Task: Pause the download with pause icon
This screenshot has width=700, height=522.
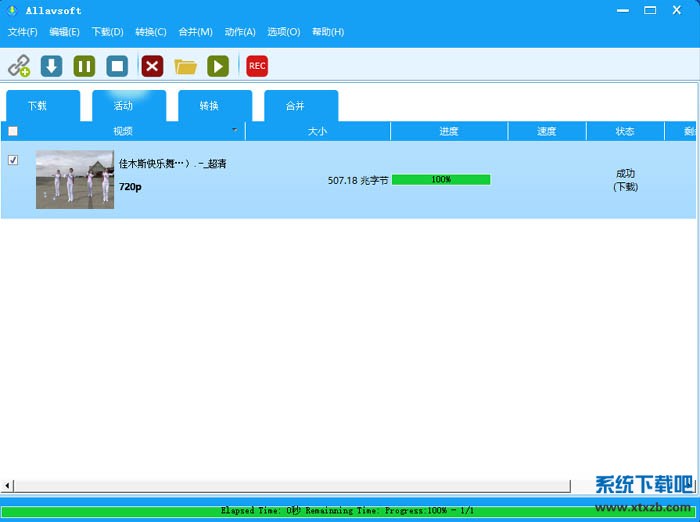Action: (x=84, y=67)
